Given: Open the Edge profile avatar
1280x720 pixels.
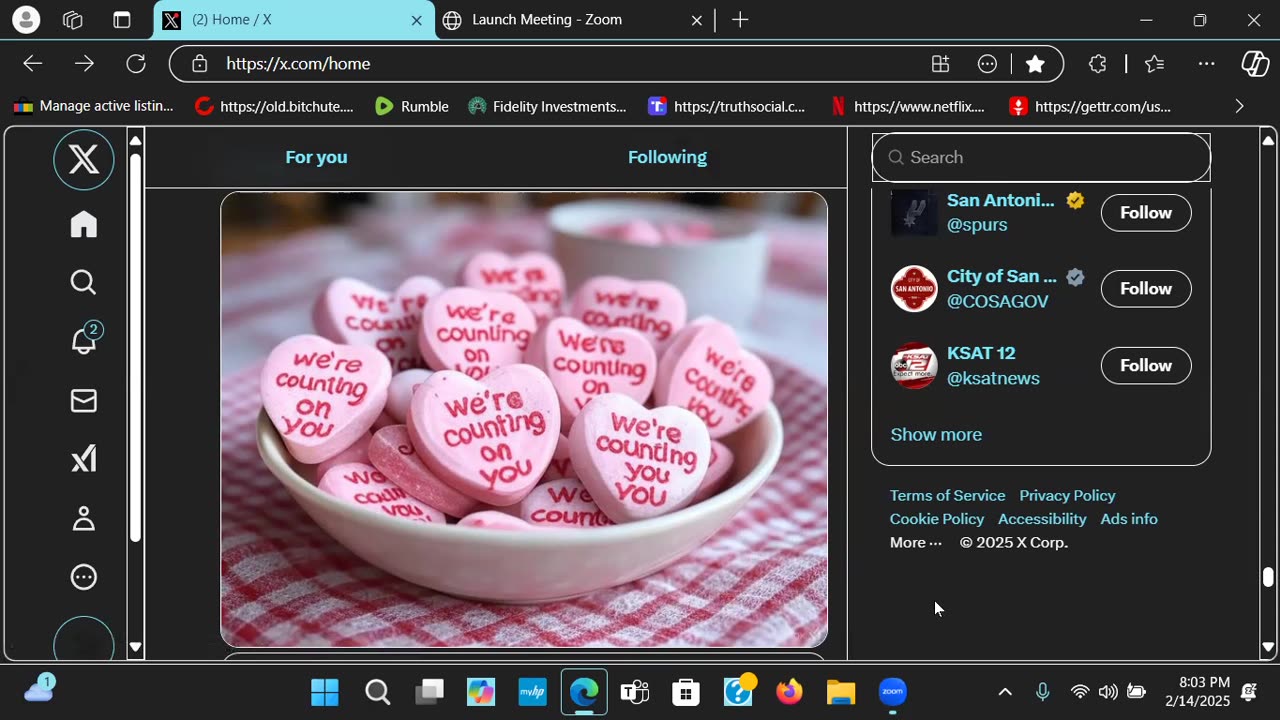Looking at the screenshot, I should coord(26,20).
